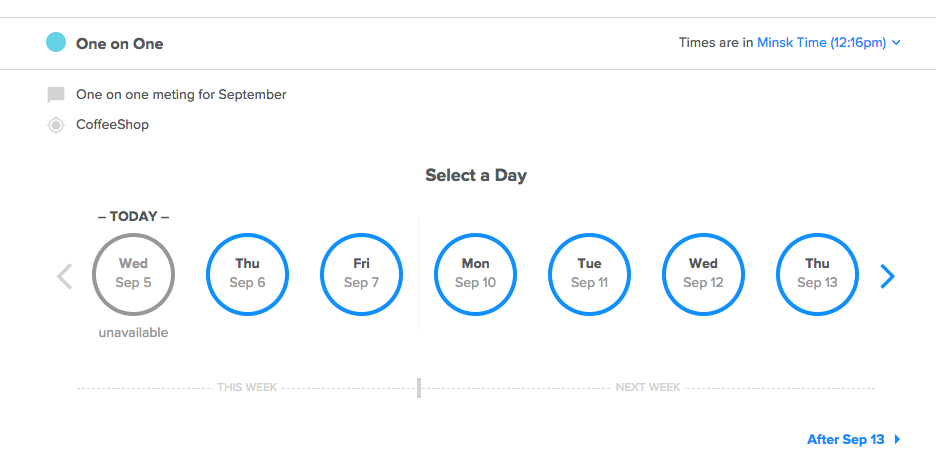Screen dimensions: 936x457
Task: Click the THIS WEEK timeline label
Action: point(247,387)
